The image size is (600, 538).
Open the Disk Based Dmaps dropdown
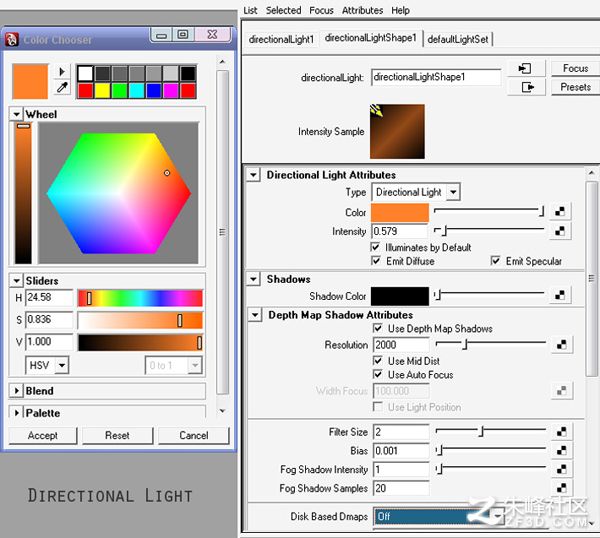click(437, 517)
